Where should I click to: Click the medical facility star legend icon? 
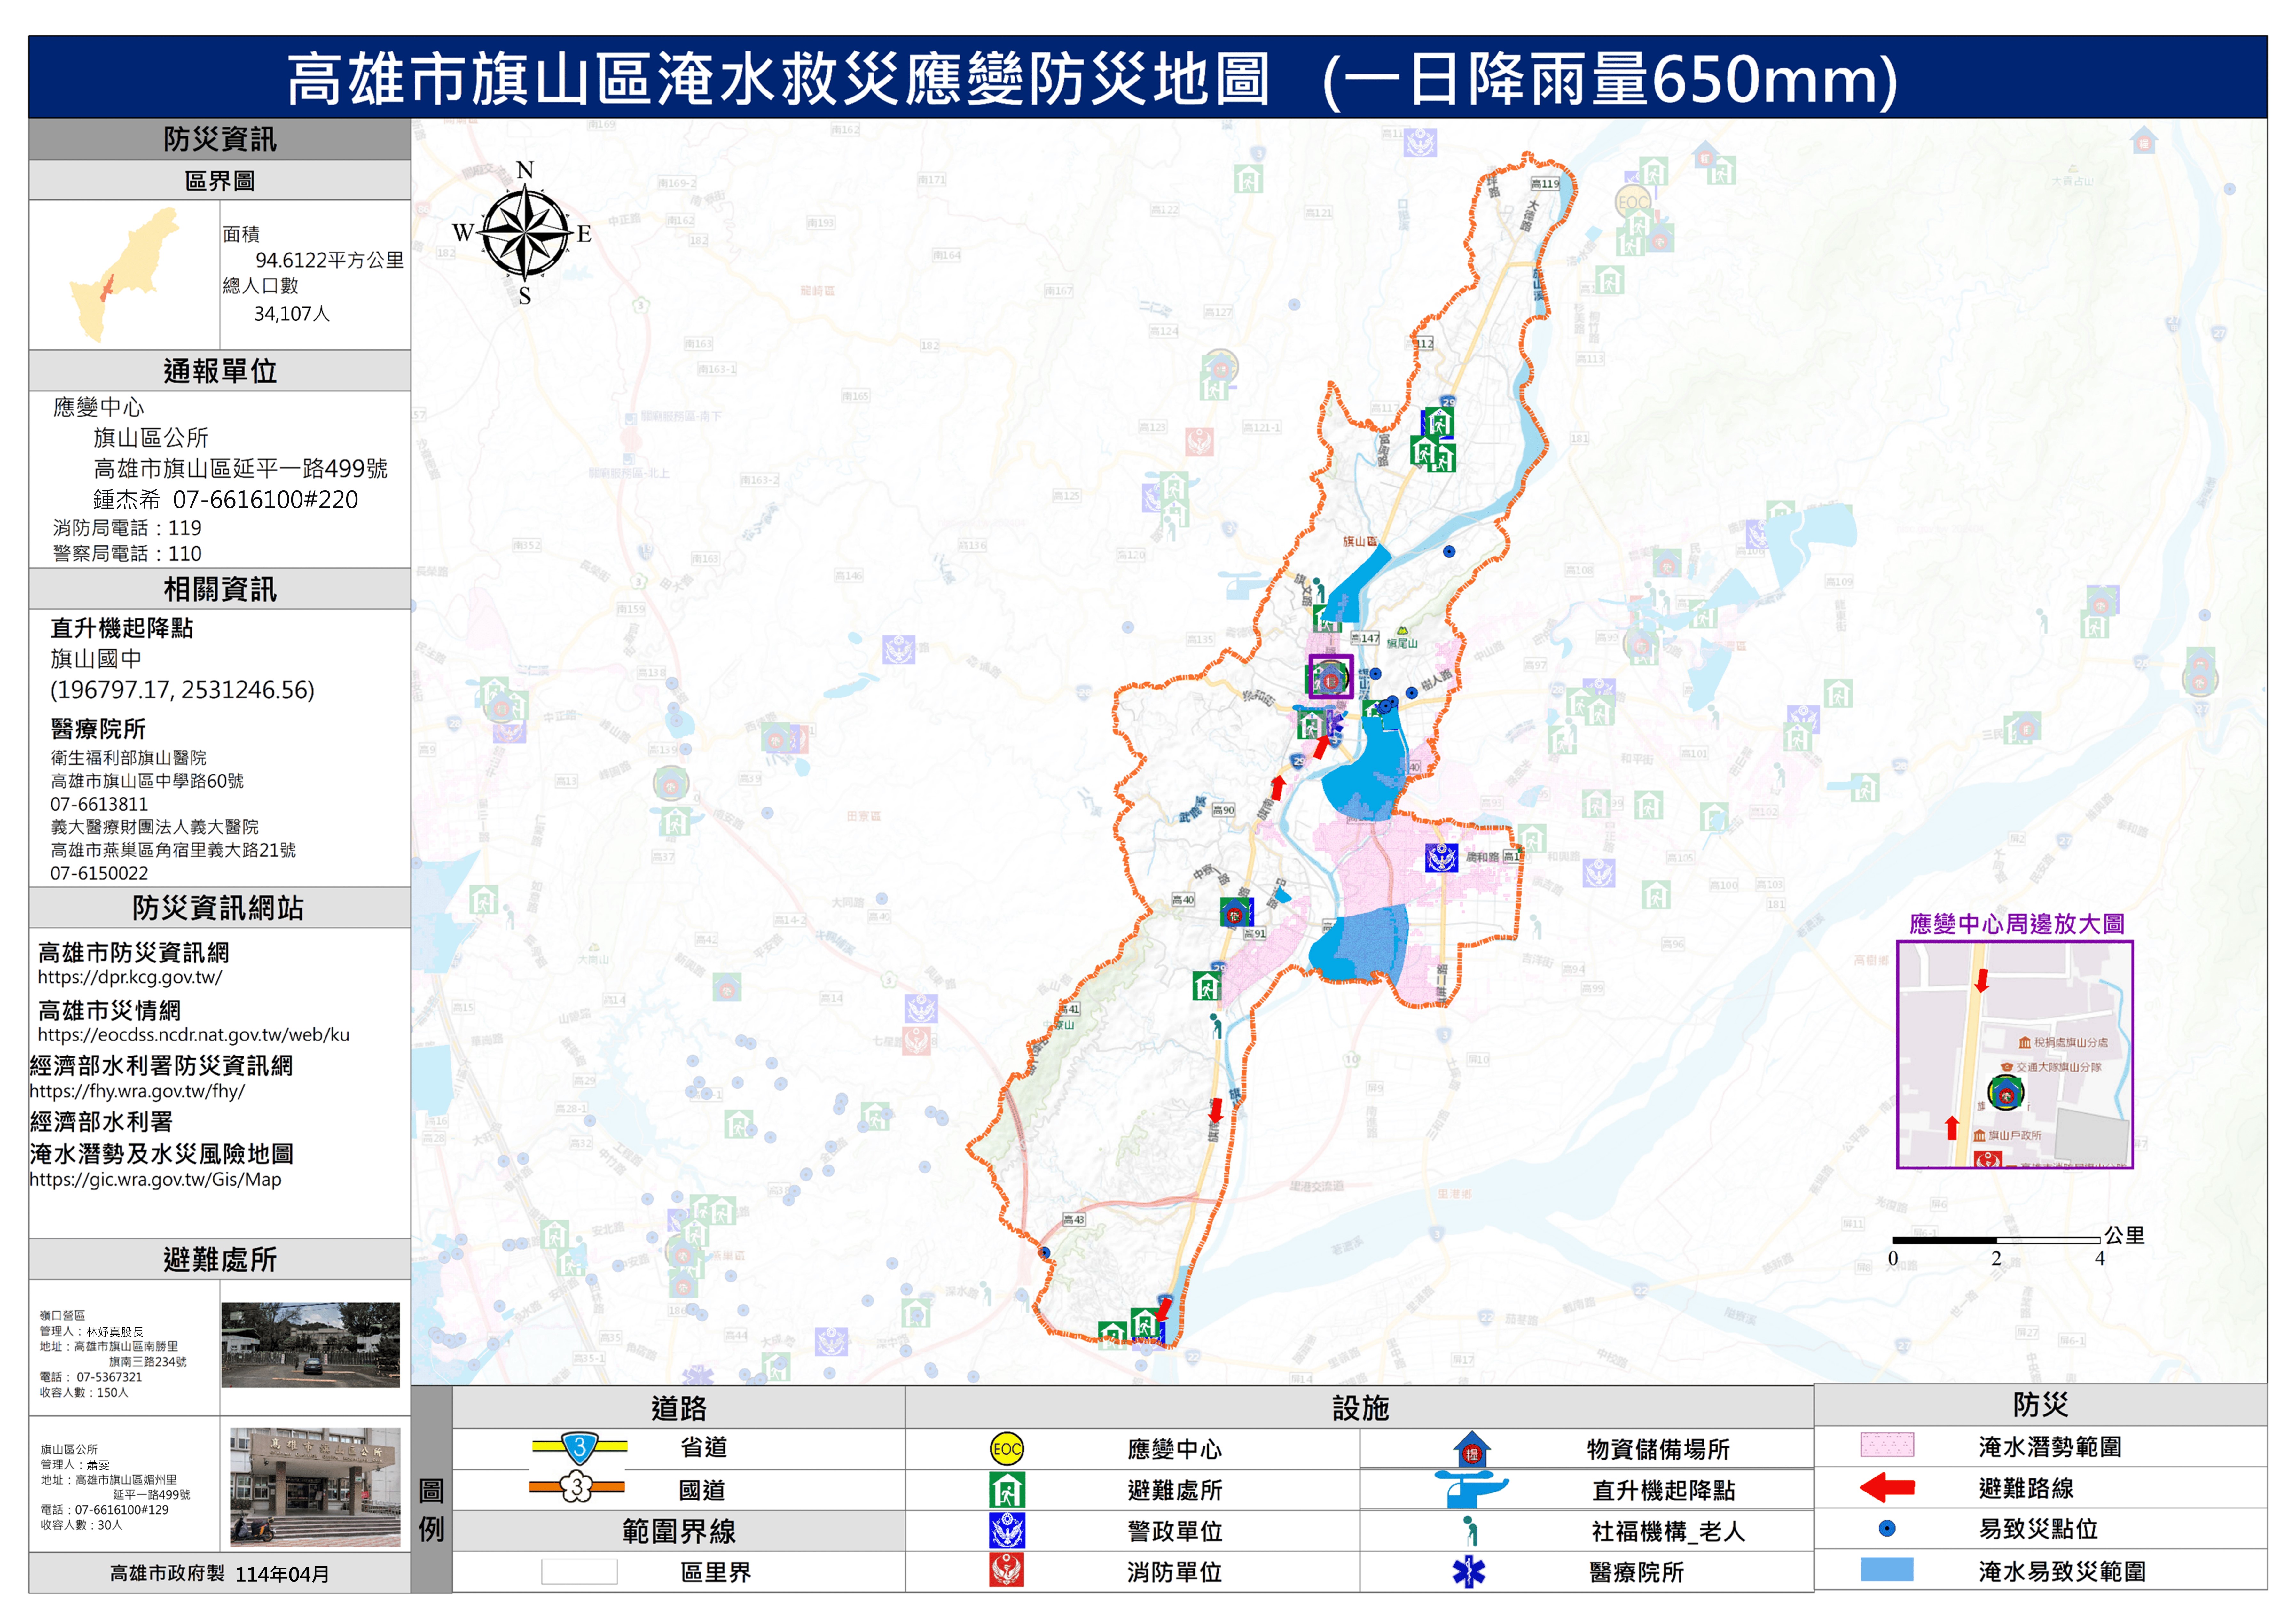[1469, 1572]
